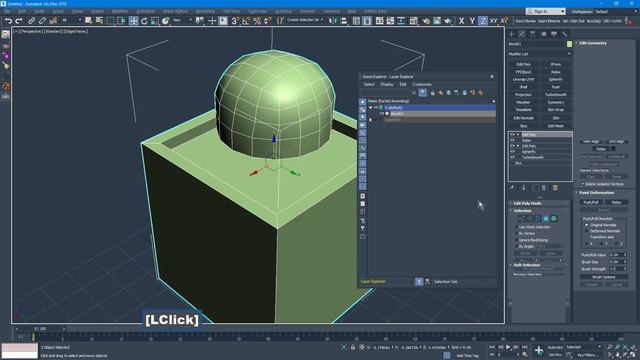640x360 pixels.
Task: Open the Rendering menu in menu bar
Action: coord(205,11)
